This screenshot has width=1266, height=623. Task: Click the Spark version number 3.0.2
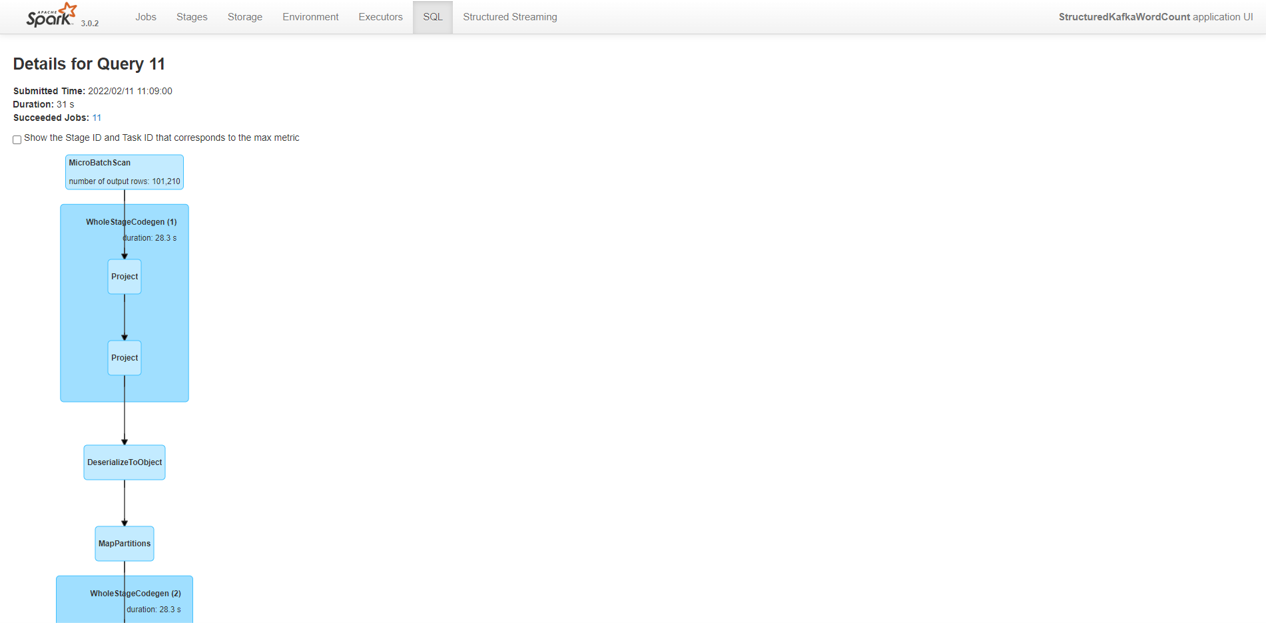coord(90,23)
